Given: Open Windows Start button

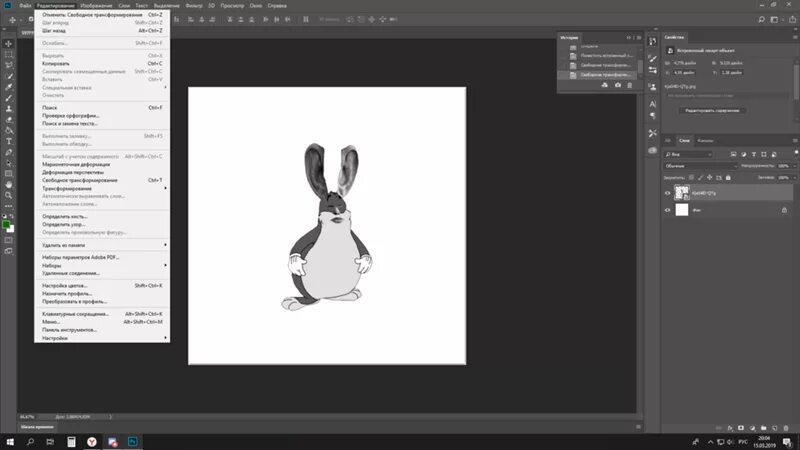Looking at the screenshot, I should coord(10,442).
